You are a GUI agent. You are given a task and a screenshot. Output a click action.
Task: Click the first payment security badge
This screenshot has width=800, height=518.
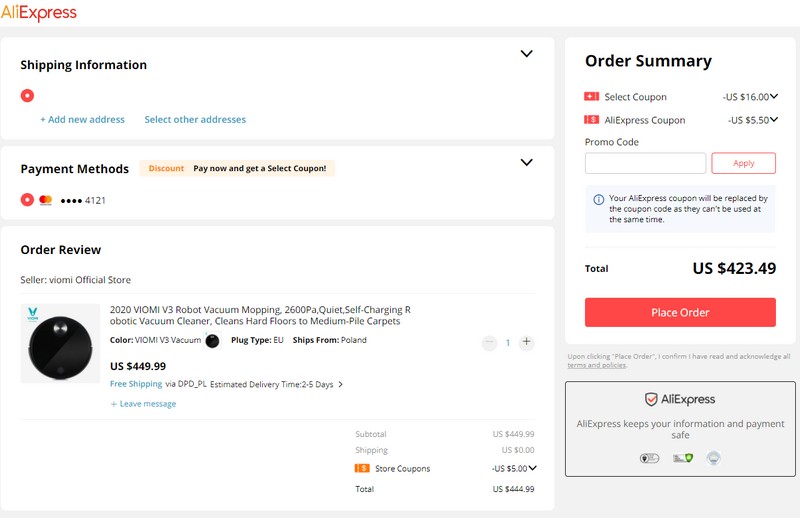coord(649,458)
